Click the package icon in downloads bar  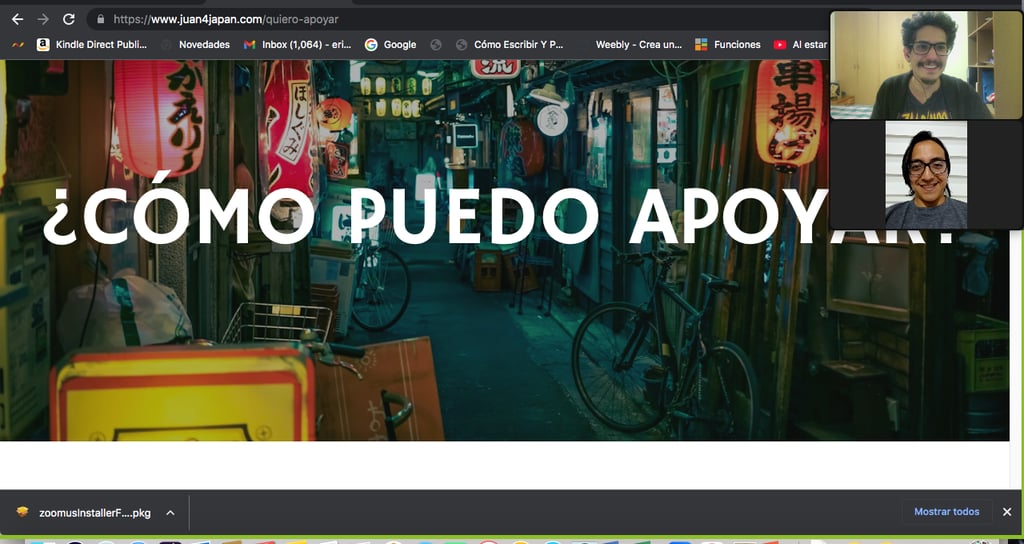pyautogui.click(x=22, y=512)
